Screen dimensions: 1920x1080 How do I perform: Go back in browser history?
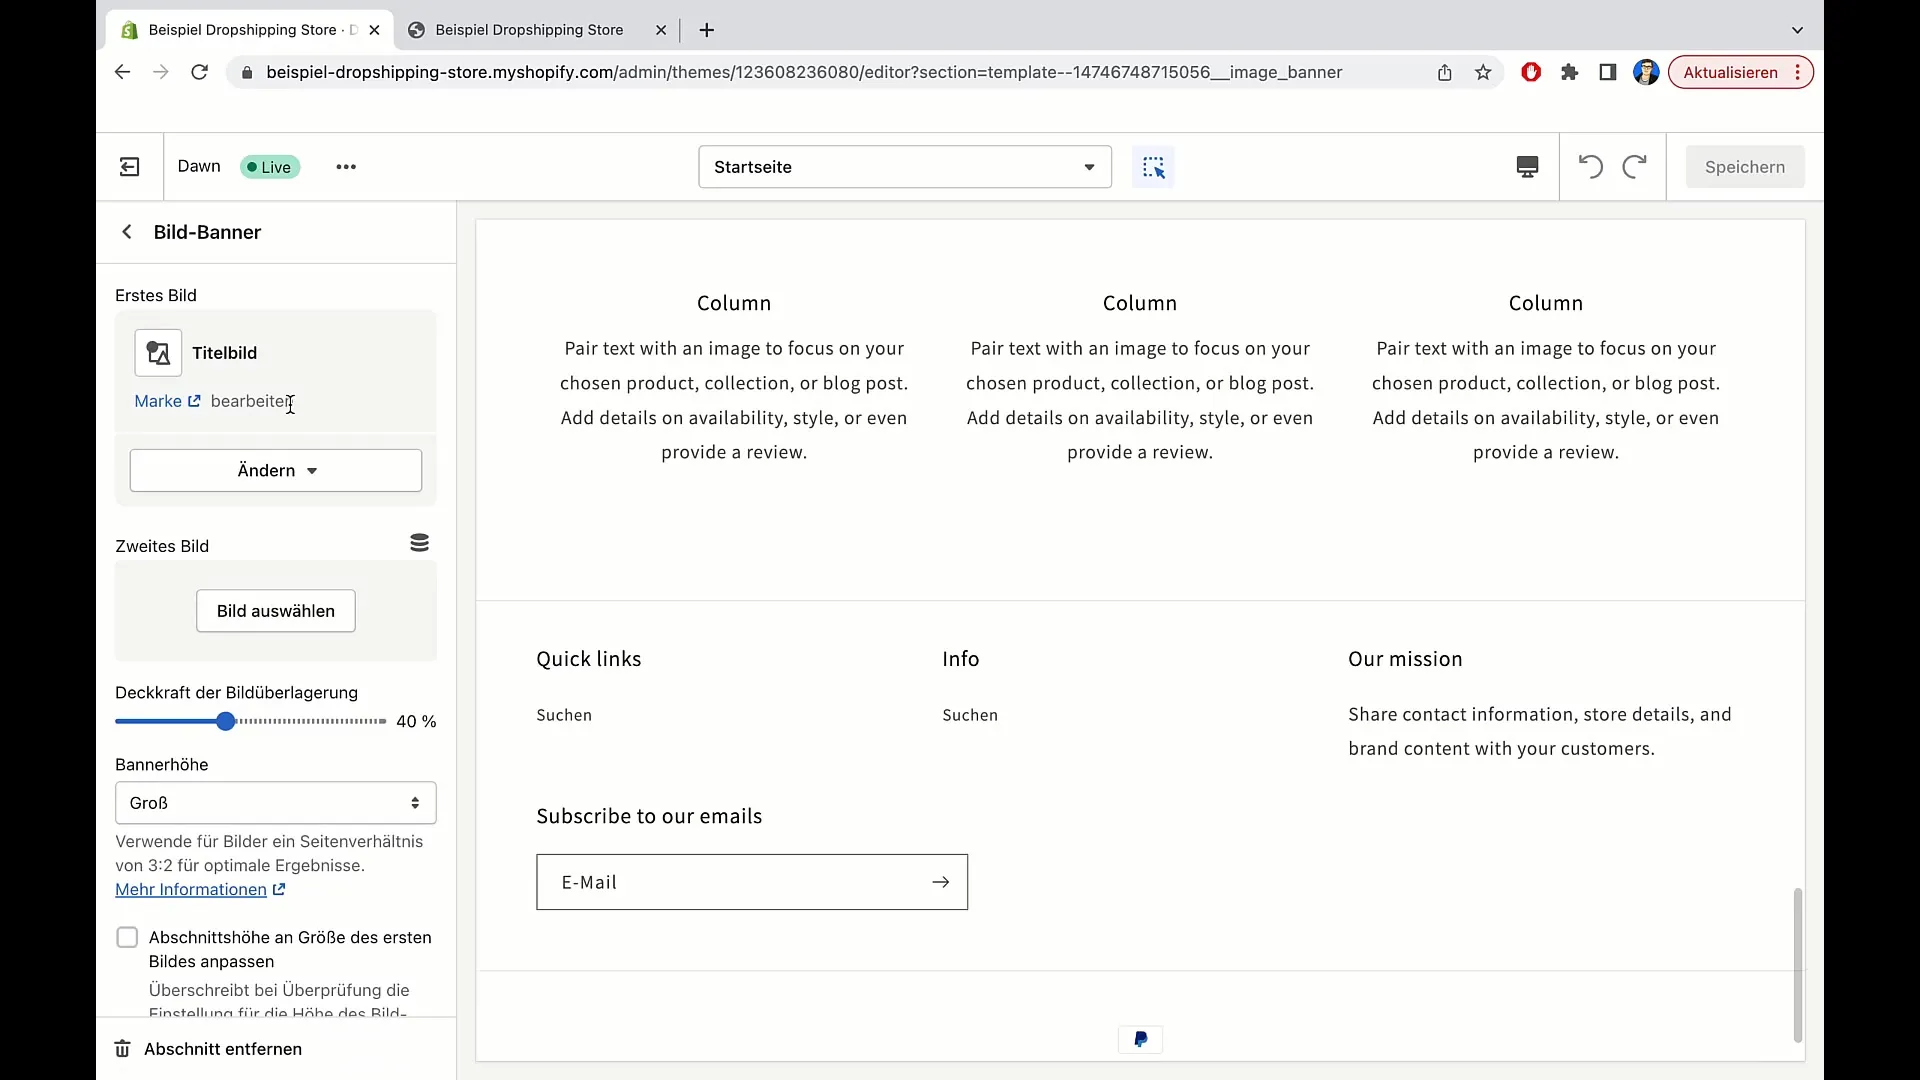[122, 72]
